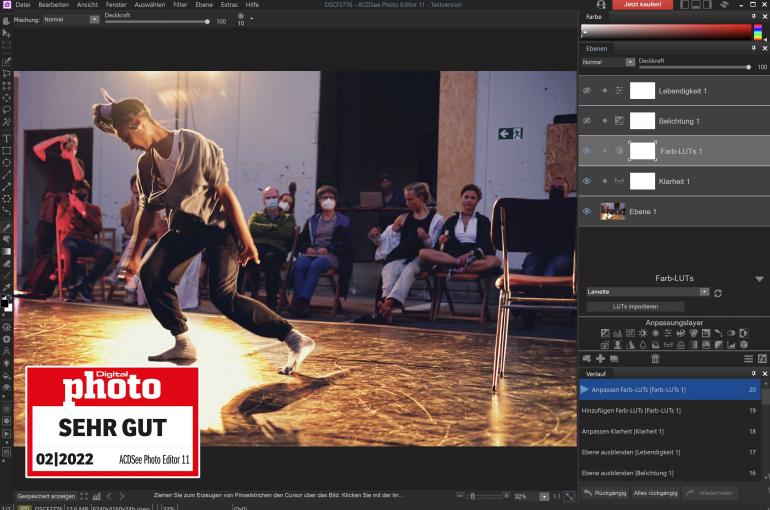Image resolution: width=770 pixels, height=510 pixels.
Task: Click the Rückgängig undo button
Action: (605, 493)
